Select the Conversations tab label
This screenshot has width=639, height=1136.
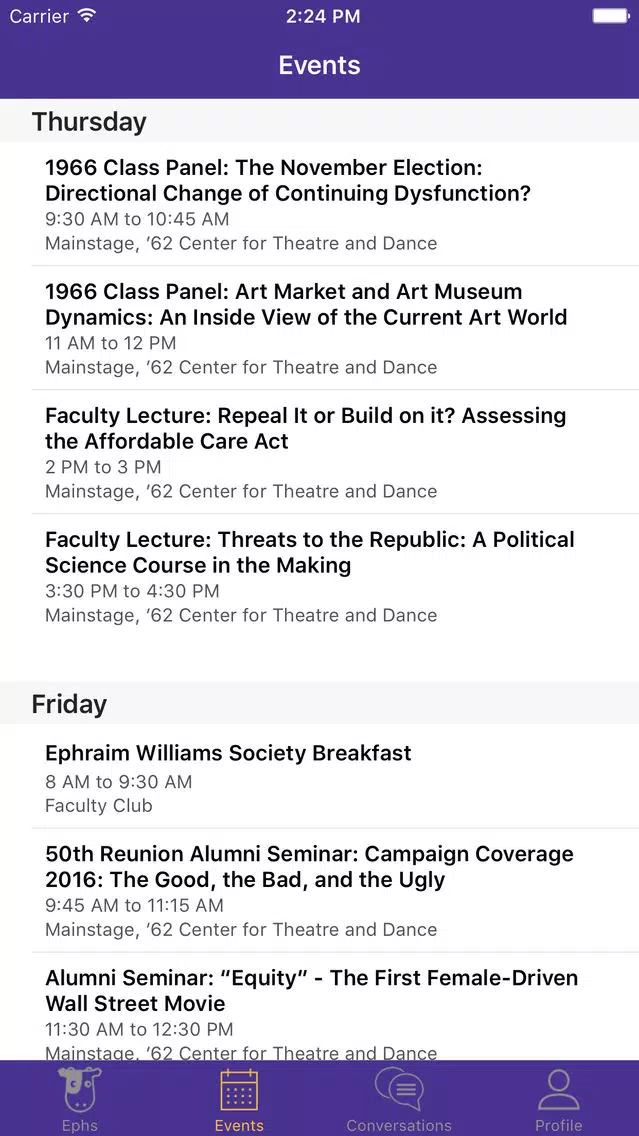[x=399, y=1126]
